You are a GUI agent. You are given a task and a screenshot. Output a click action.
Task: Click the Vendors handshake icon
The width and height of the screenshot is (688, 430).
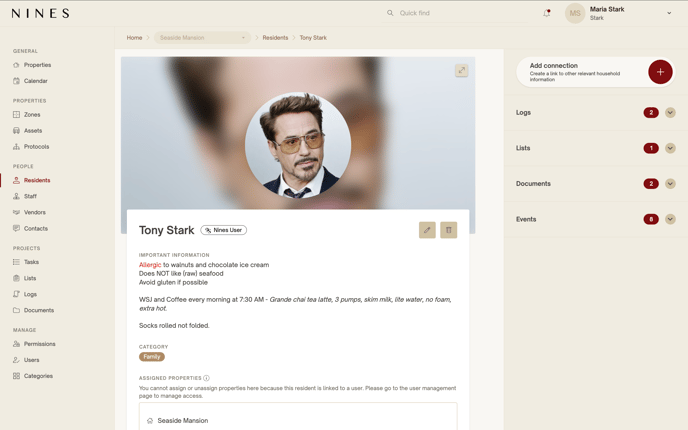coord(16,212)
